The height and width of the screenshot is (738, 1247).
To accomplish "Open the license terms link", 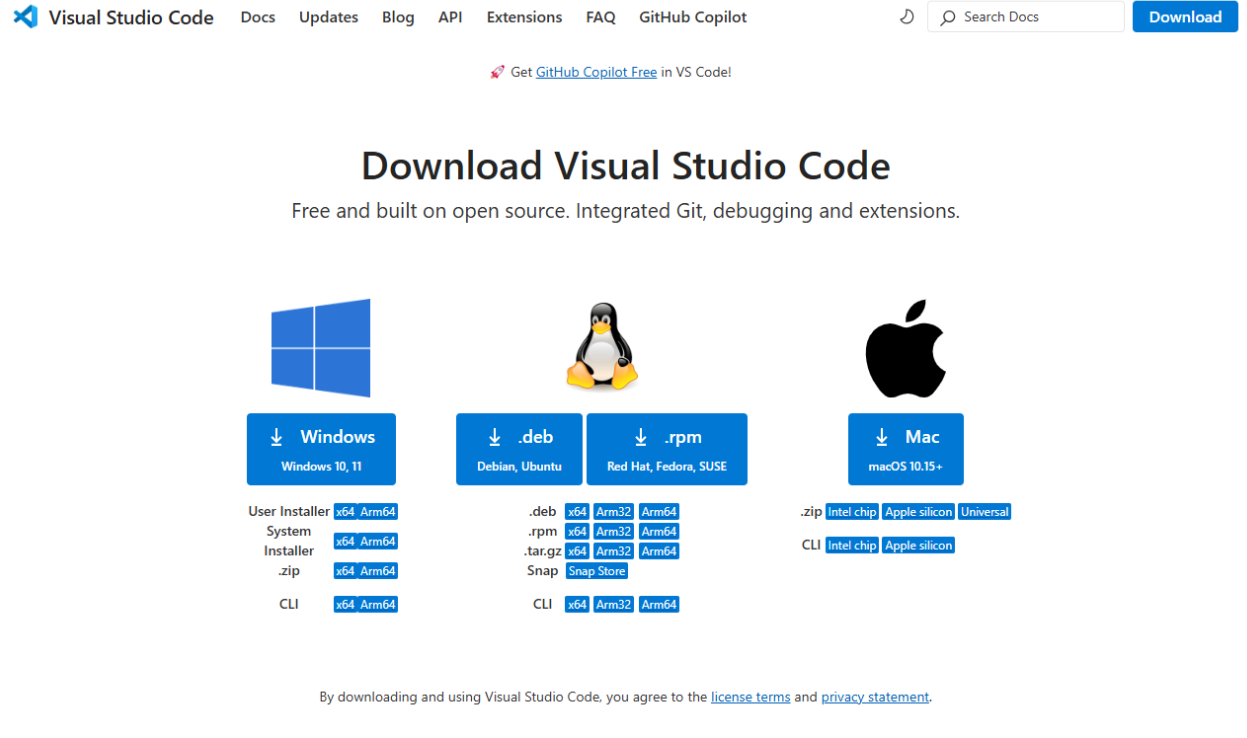I will tap(751, 697).
